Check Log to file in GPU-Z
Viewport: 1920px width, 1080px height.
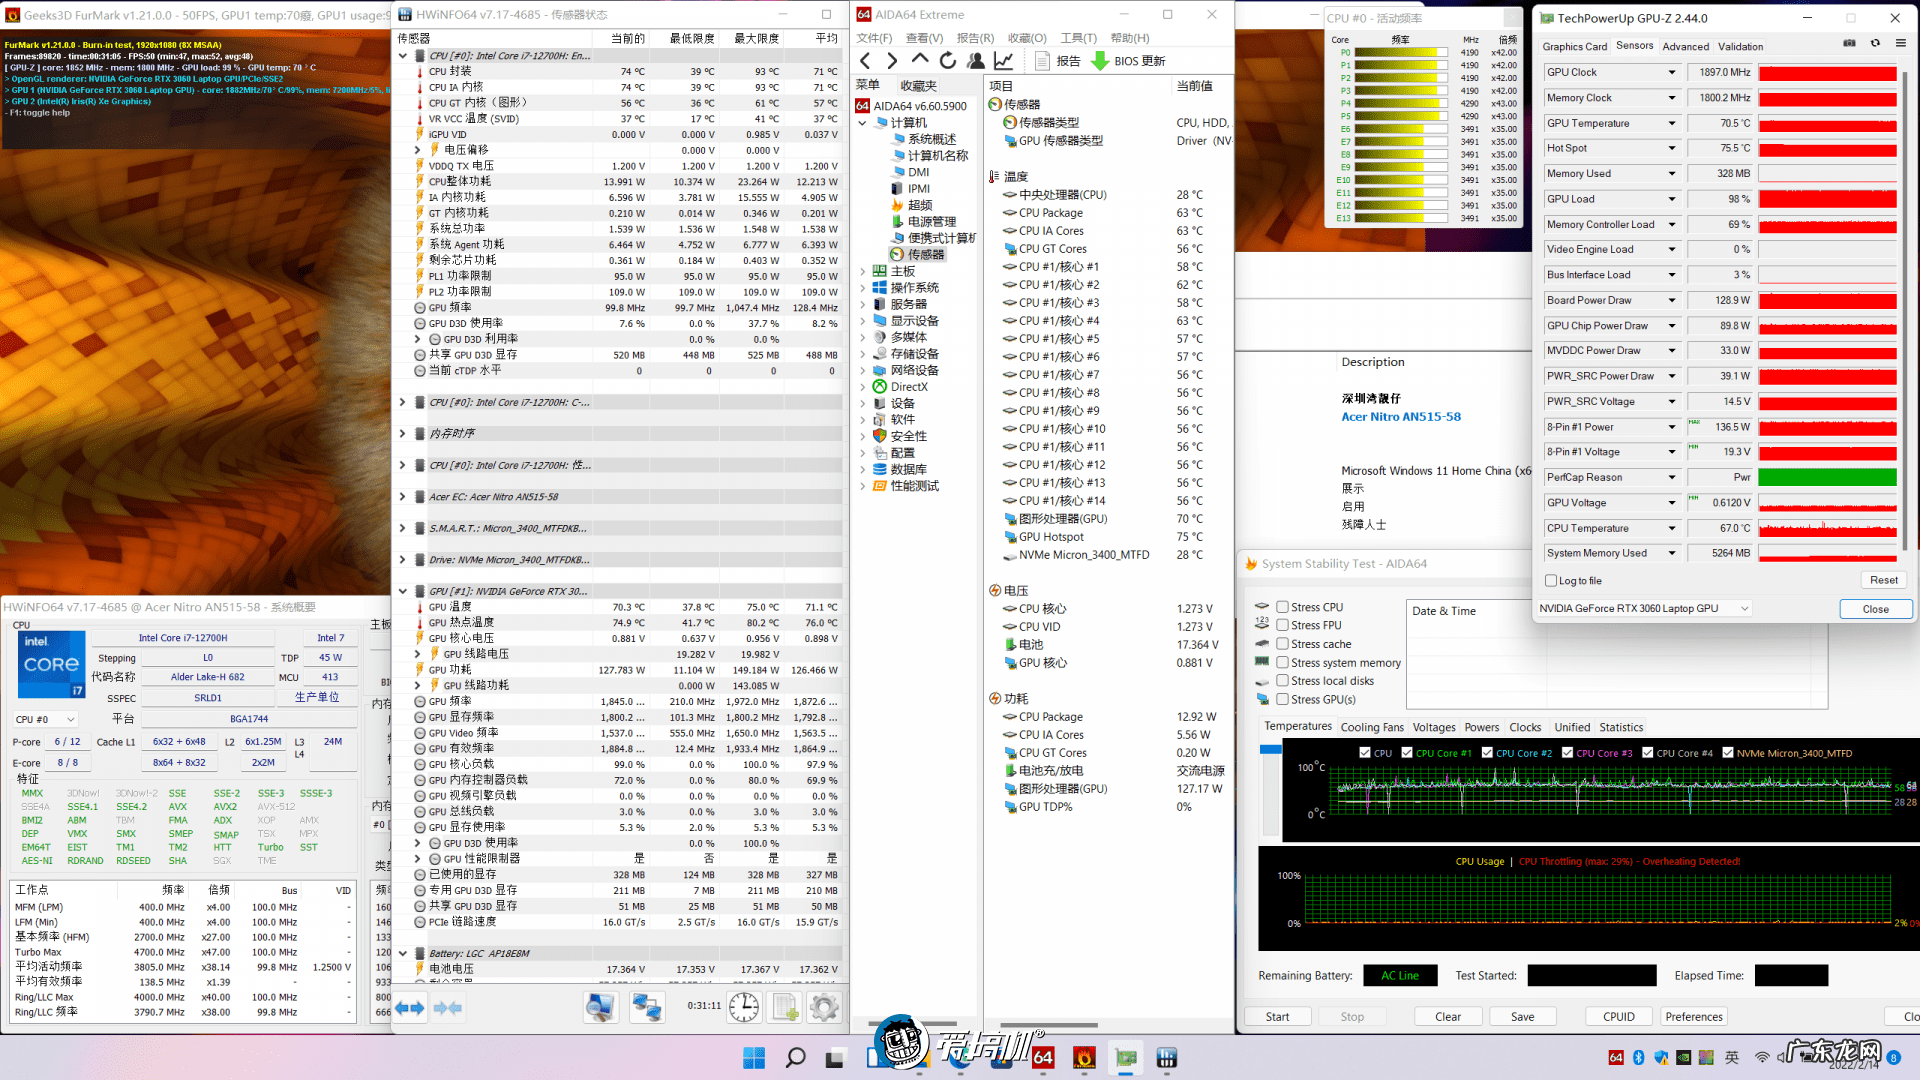[x=1551, y=581]
